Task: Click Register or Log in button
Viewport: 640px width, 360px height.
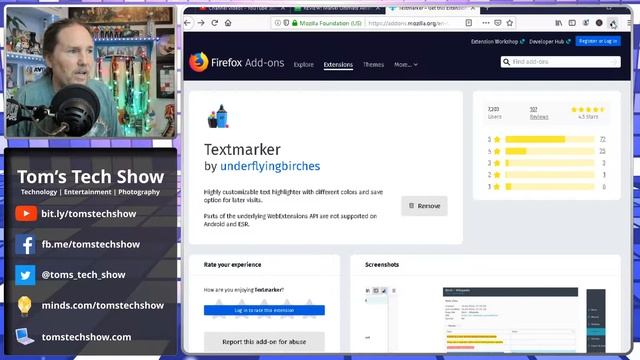Action: (x=598, y=41)
